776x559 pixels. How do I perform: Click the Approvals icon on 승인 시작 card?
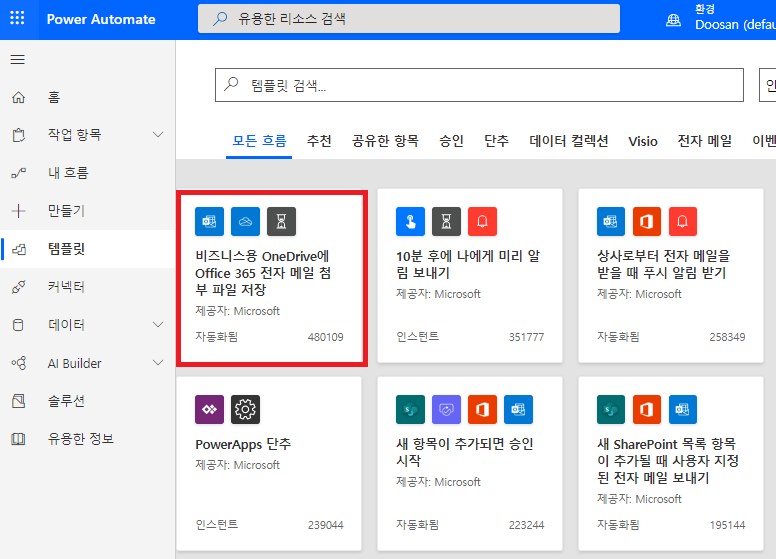pos(446,409)
